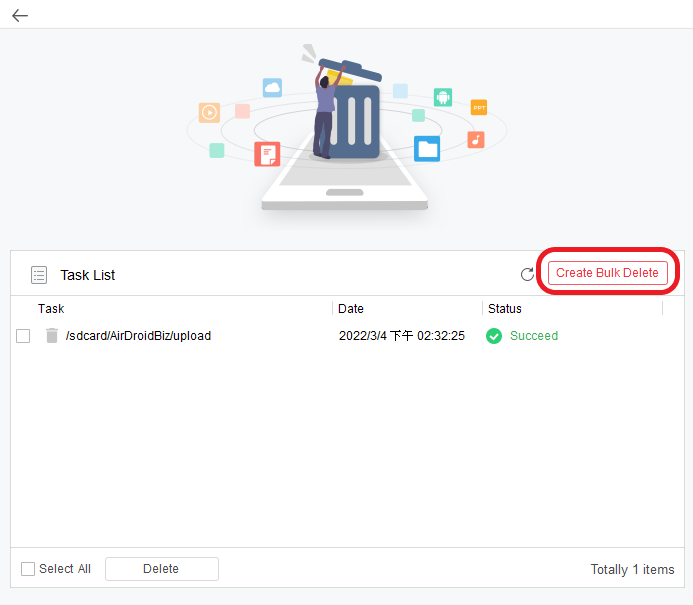Click the Delete button
The height and width of the screenshot is (605, 693).
point(162,569)
